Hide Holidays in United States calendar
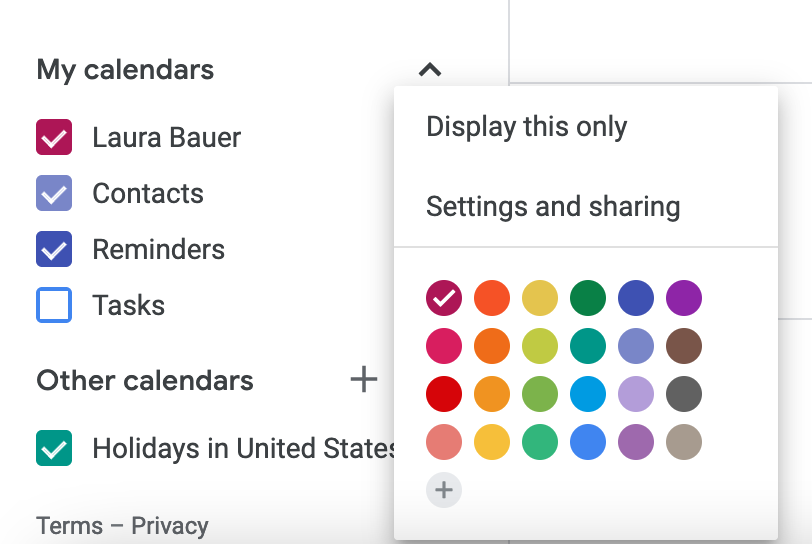Viewport: 812px width, 544px height. click(54, 448)
